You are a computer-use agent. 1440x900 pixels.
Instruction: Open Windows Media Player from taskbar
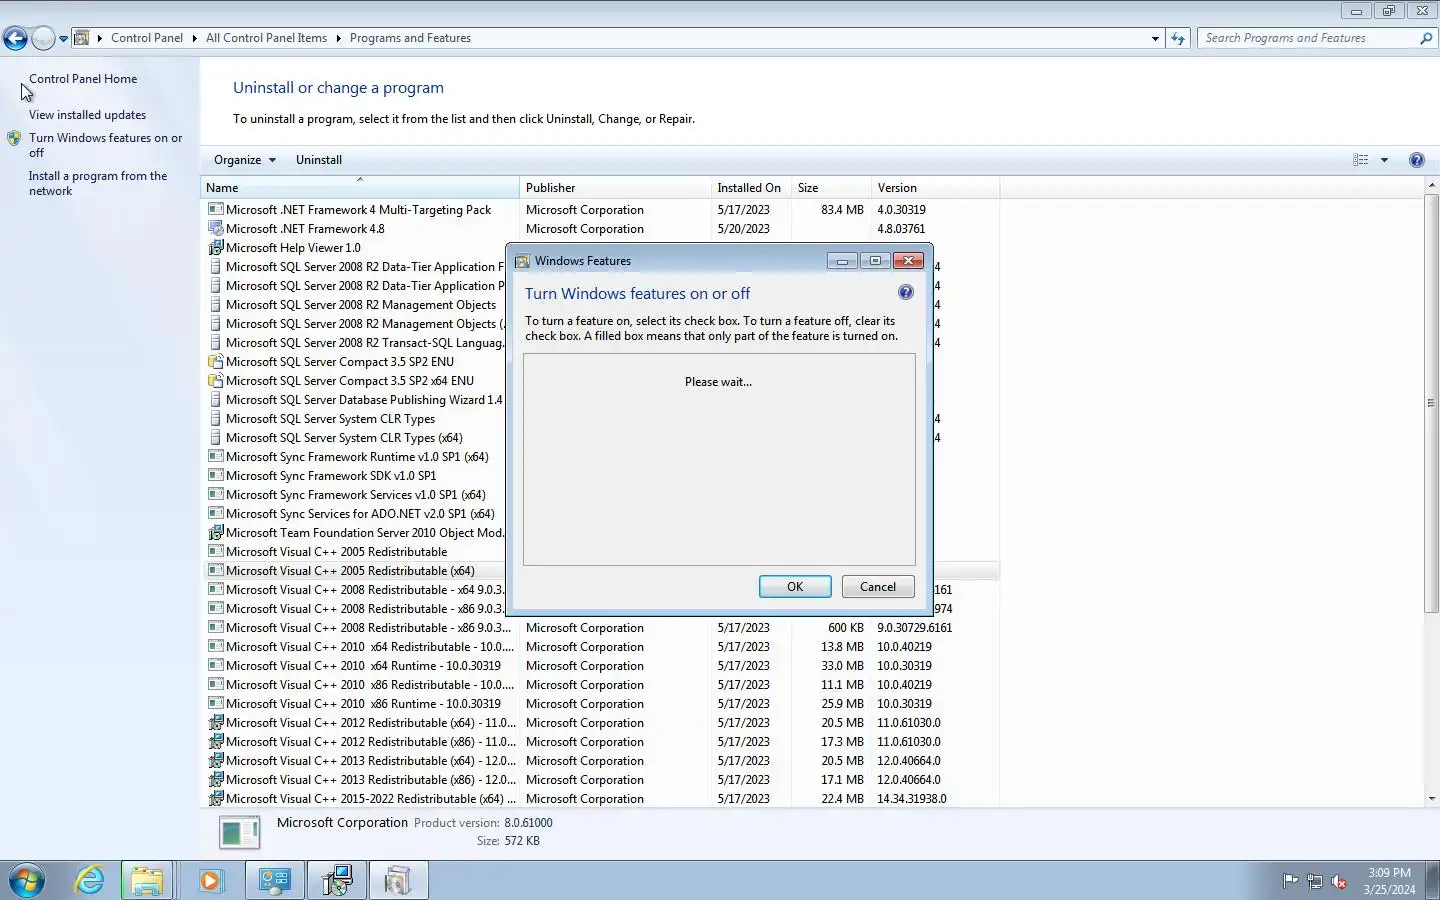[210, 881]
